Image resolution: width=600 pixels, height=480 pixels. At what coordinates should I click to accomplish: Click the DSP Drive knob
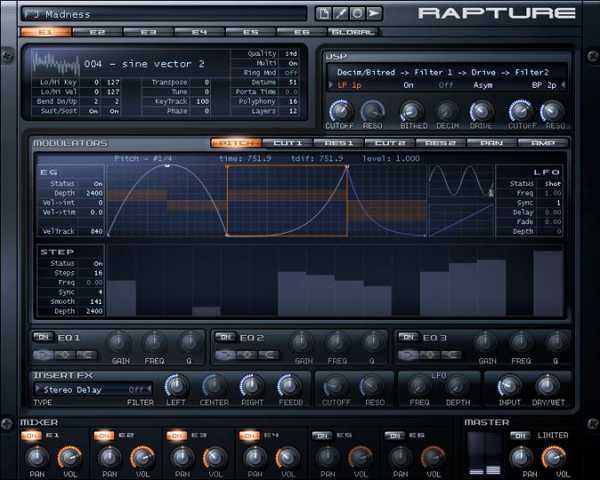coord(481,111)
